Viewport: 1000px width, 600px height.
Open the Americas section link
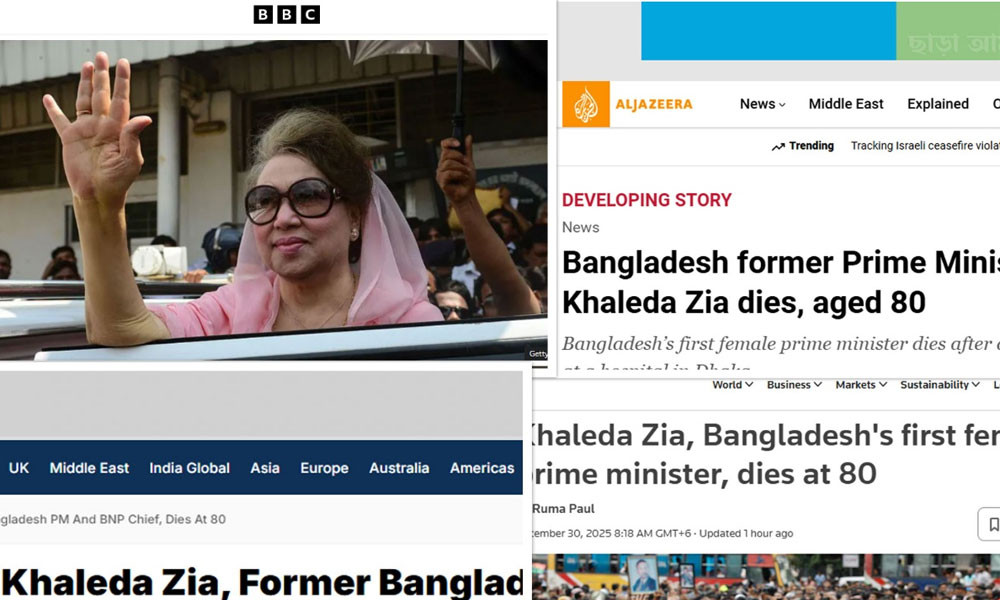pos(482,468)
